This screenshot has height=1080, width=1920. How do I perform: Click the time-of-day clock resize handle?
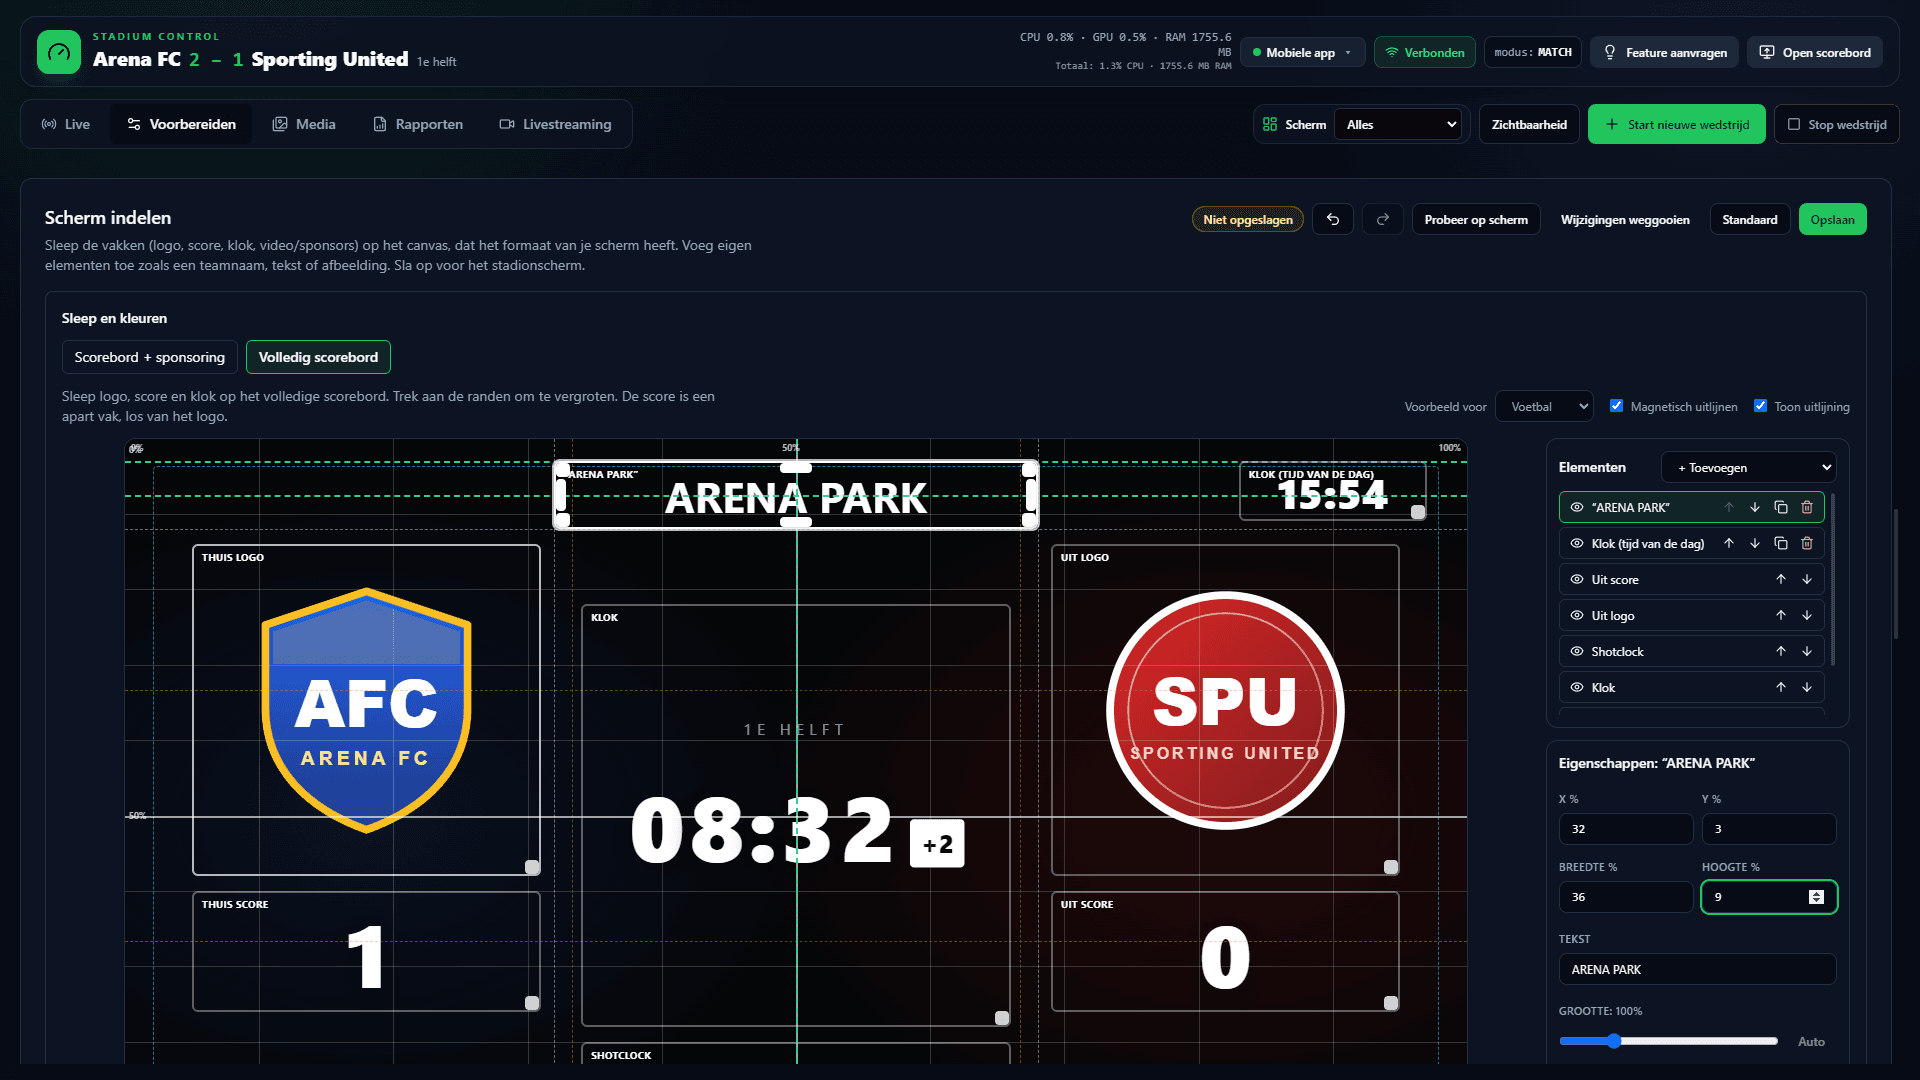[x=1418, y=512]
